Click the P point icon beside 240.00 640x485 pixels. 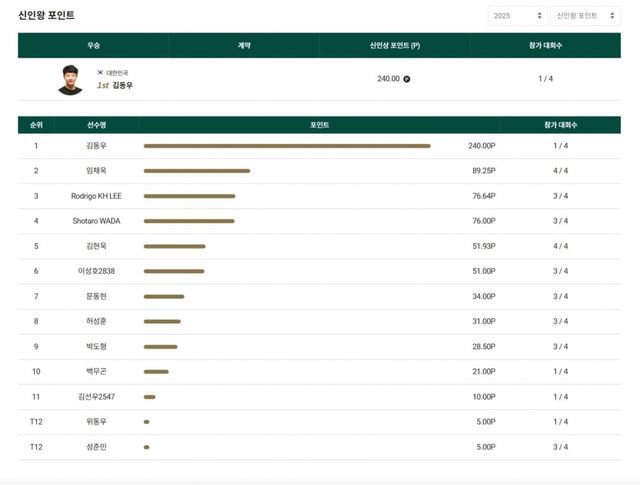(x=407, y=79)
